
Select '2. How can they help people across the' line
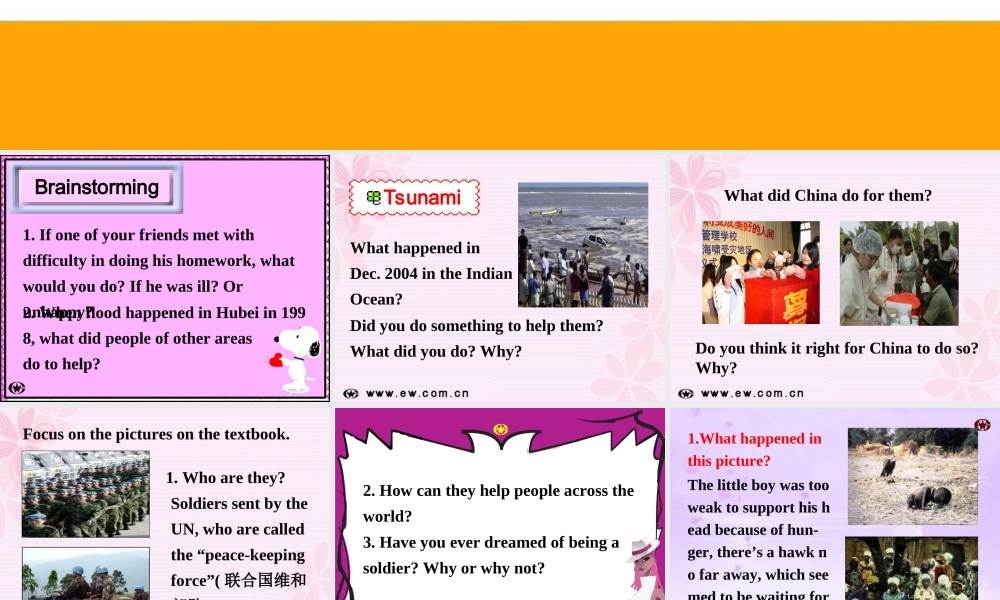point(499,491)
